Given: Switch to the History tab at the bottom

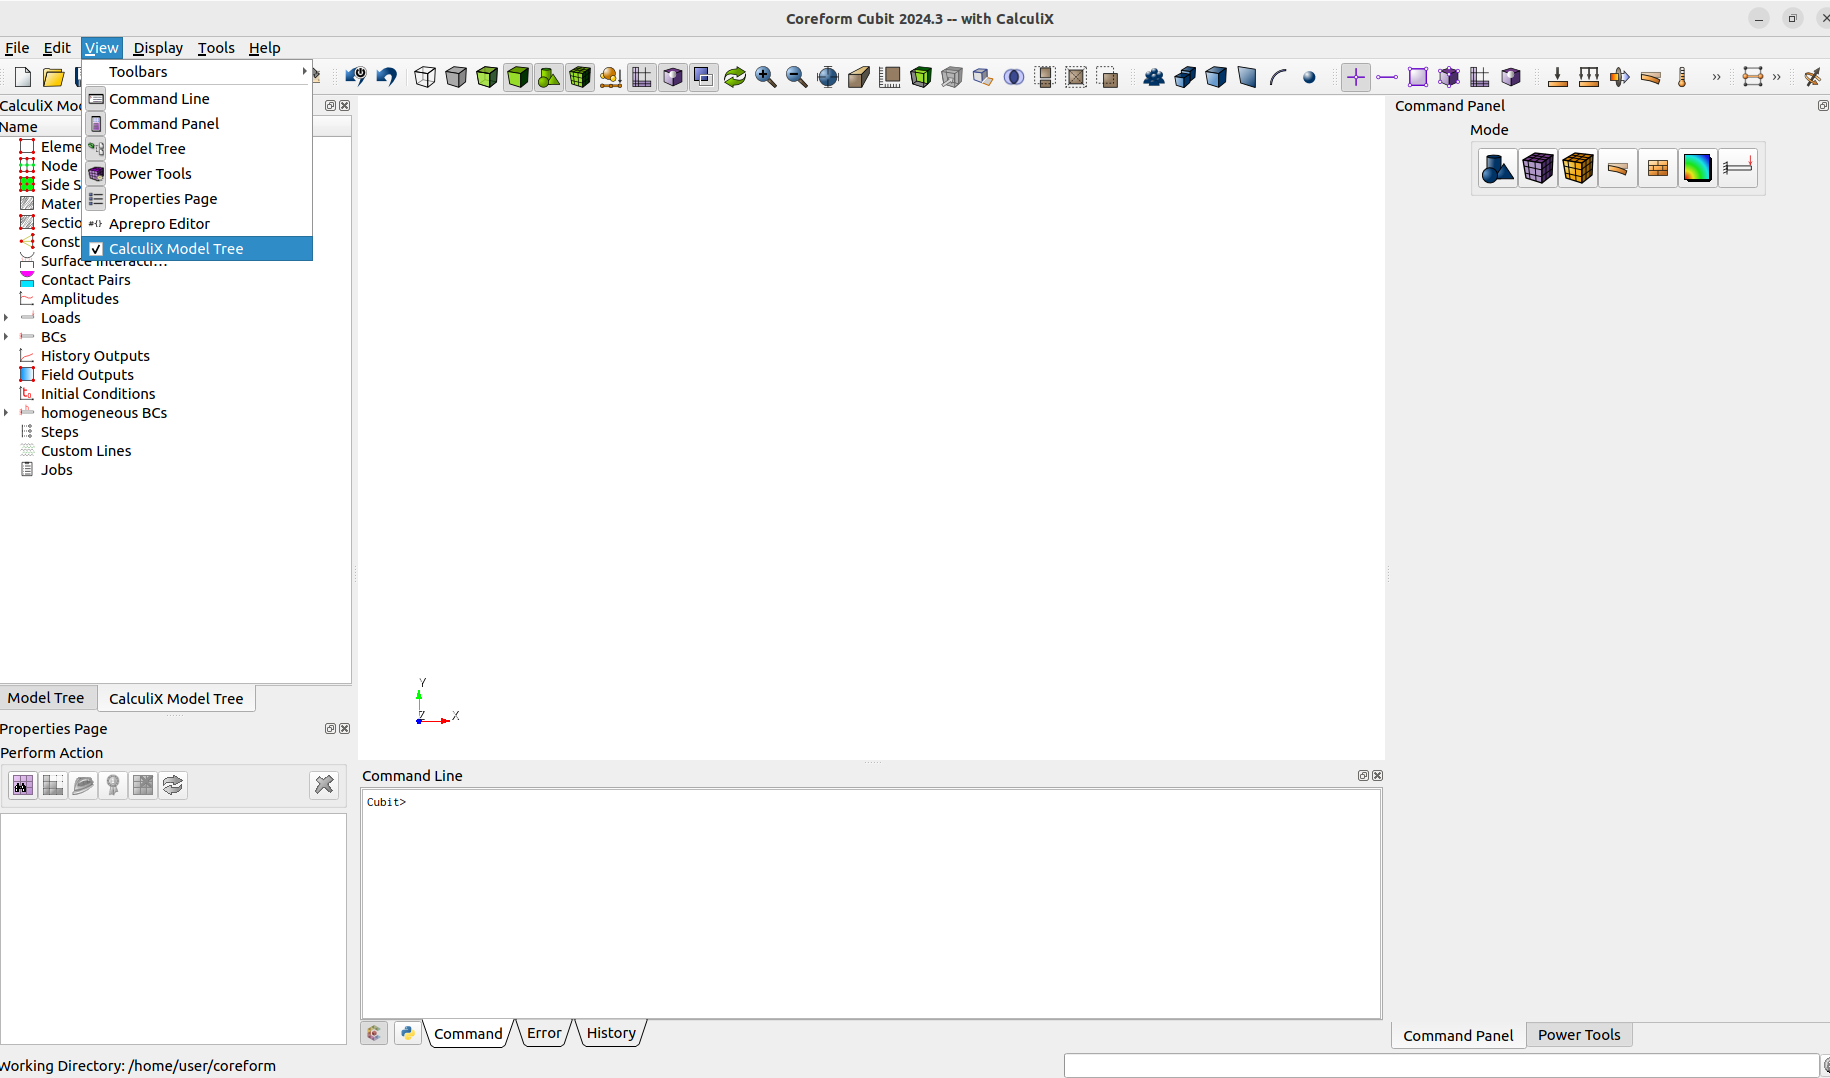Looking at the screenshot, I should (x=610, y=1032).
